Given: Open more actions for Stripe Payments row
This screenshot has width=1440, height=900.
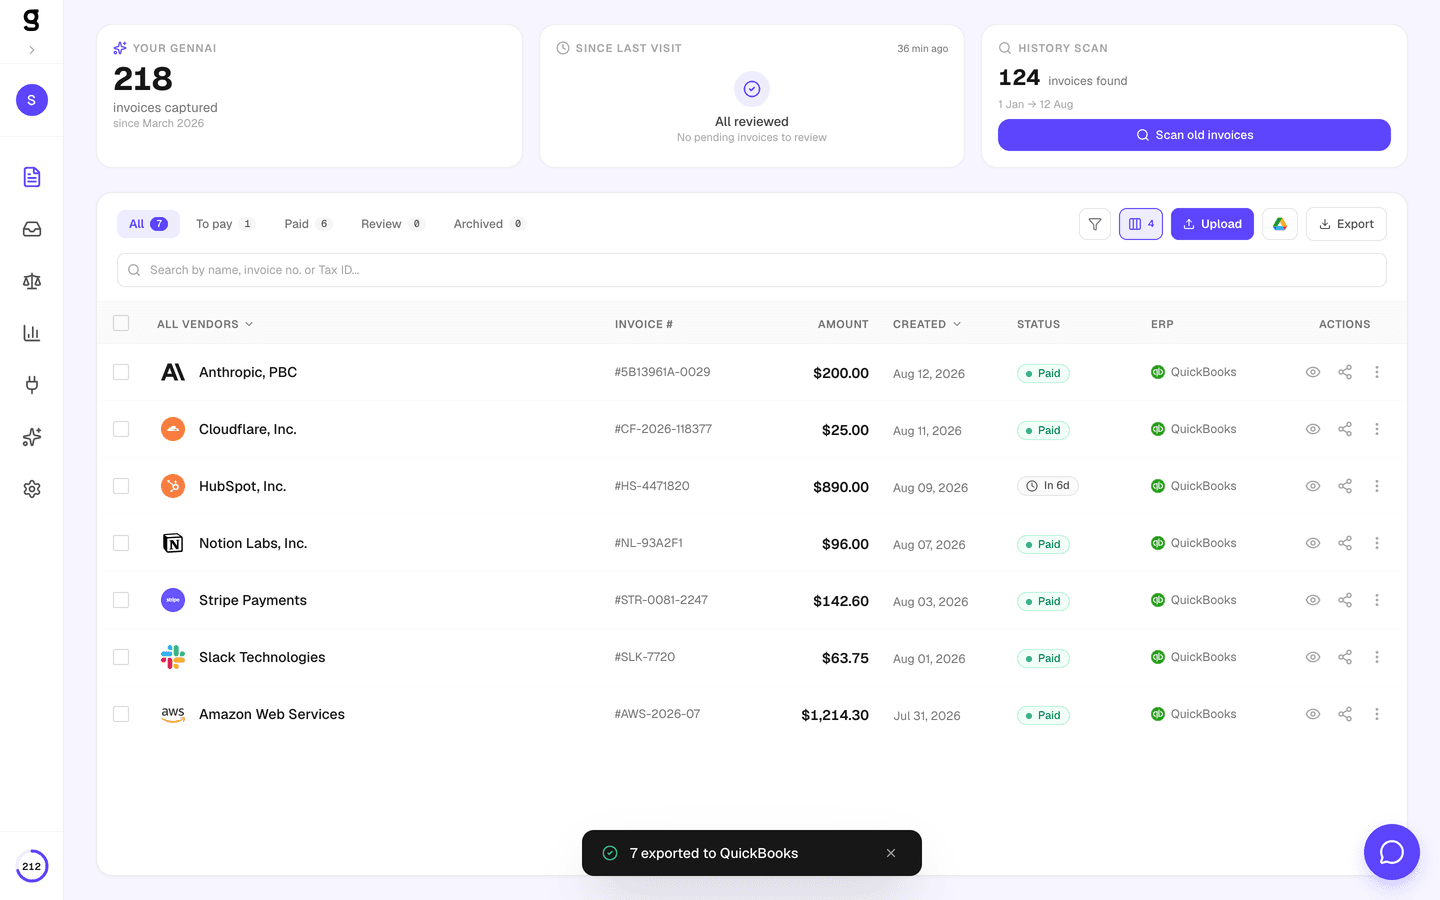Looking at the screenshot, I should click(1377, 600).
